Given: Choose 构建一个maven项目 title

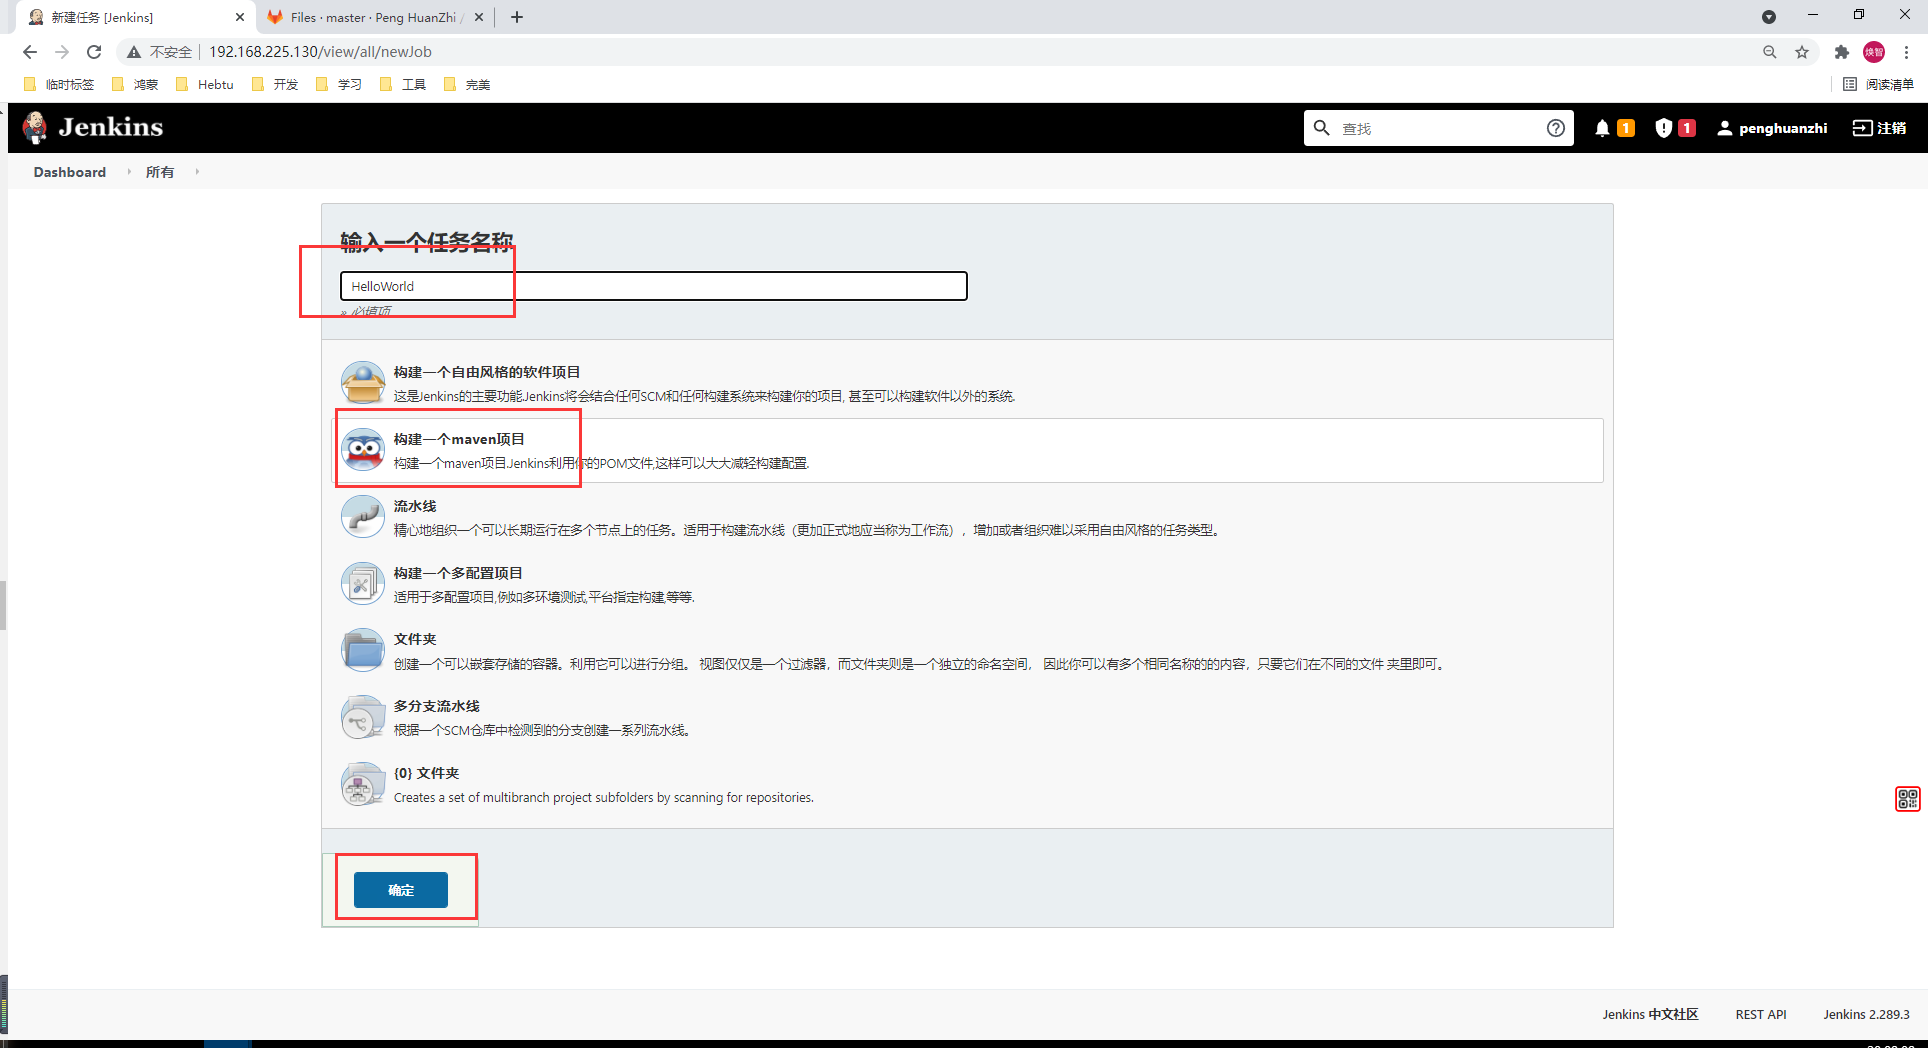Looking at the screenshot, I should [459, 439].
